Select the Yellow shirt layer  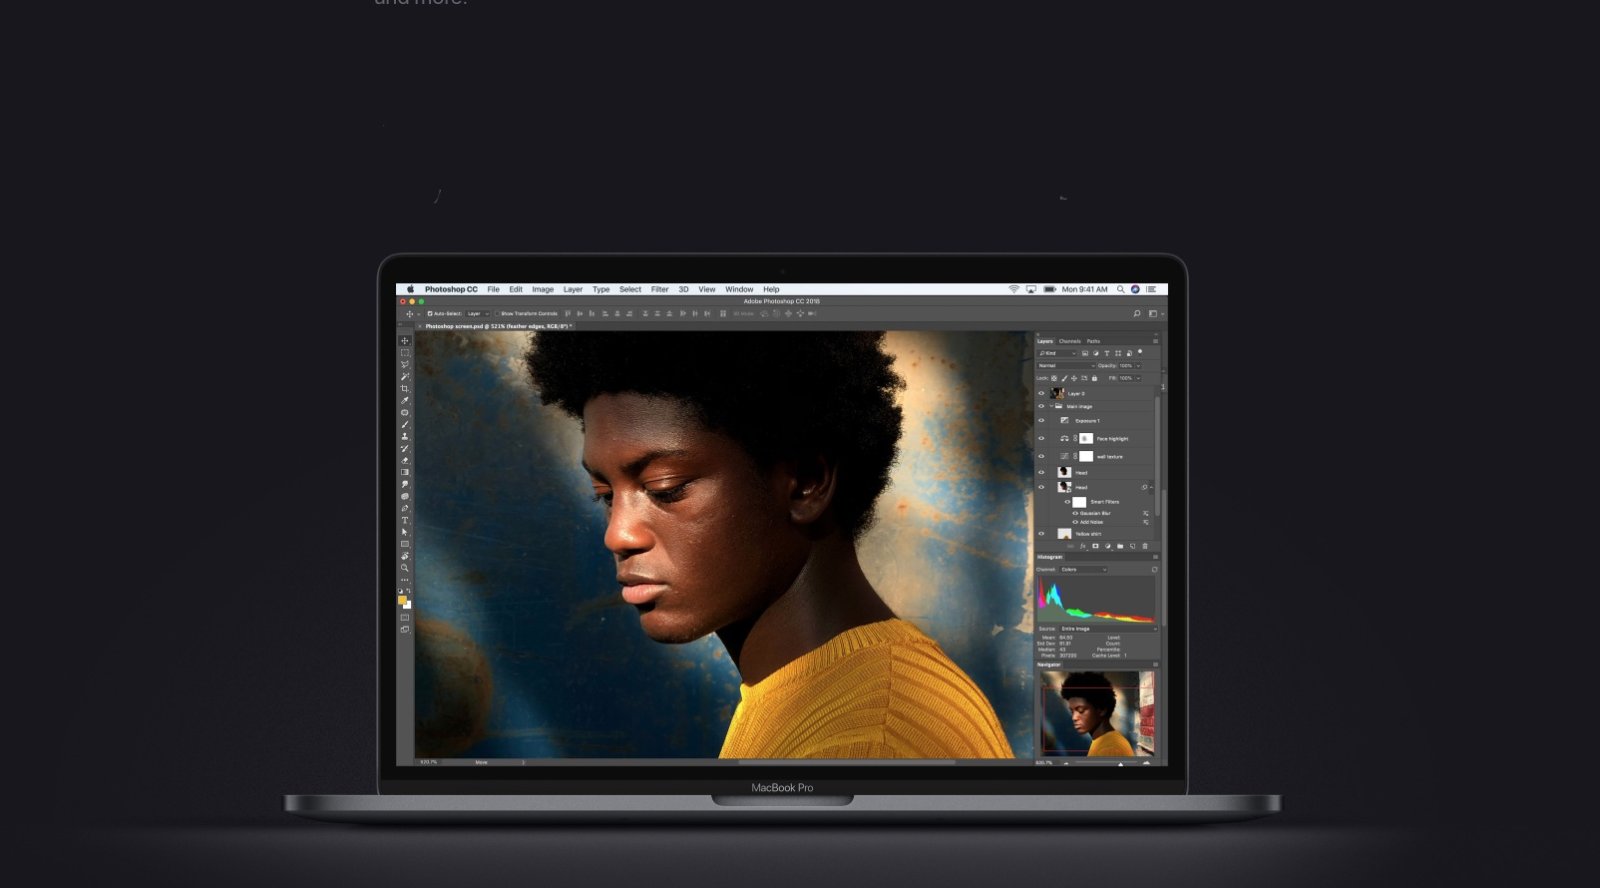pyautogui.click(x=1088, y=534)
